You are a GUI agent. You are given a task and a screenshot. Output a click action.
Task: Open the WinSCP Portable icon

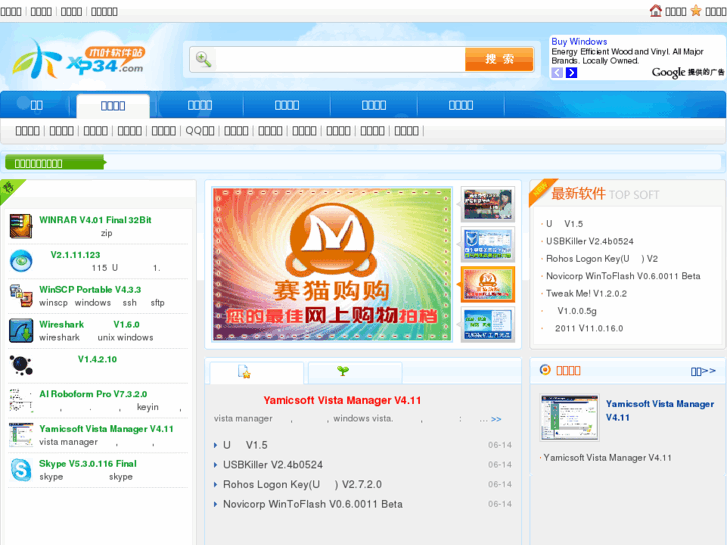click(x=21, y=295)
